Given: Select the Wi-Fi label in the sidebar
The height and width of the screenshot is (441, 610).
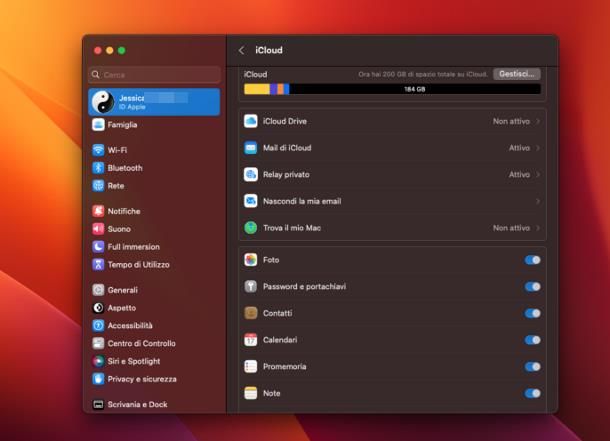Looking at the screenshot, I should tap(117, 150).
